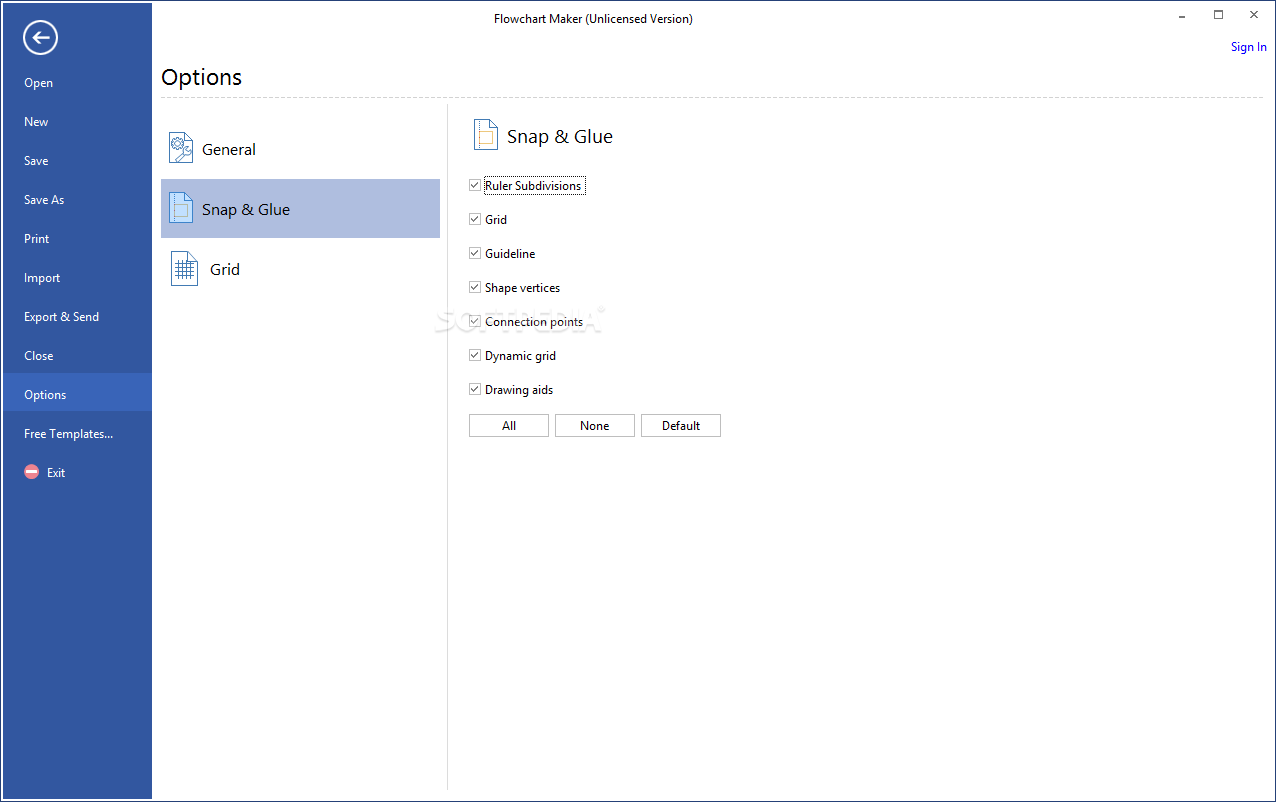
Task: Click the All button
Action: click(509, 426)
